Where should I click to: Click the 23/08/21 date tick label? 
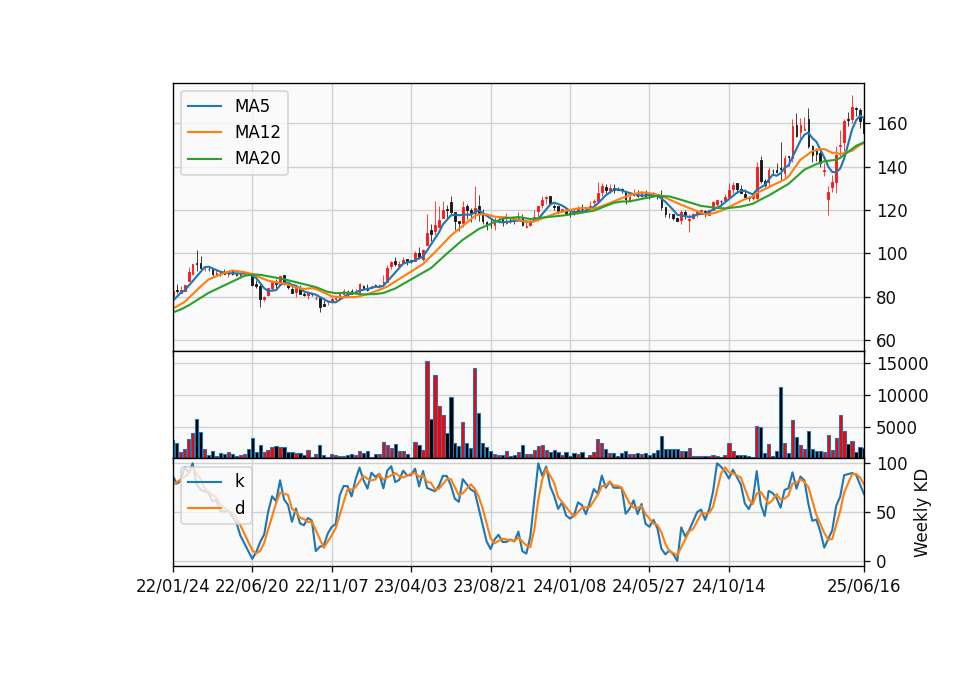[490, 586]
